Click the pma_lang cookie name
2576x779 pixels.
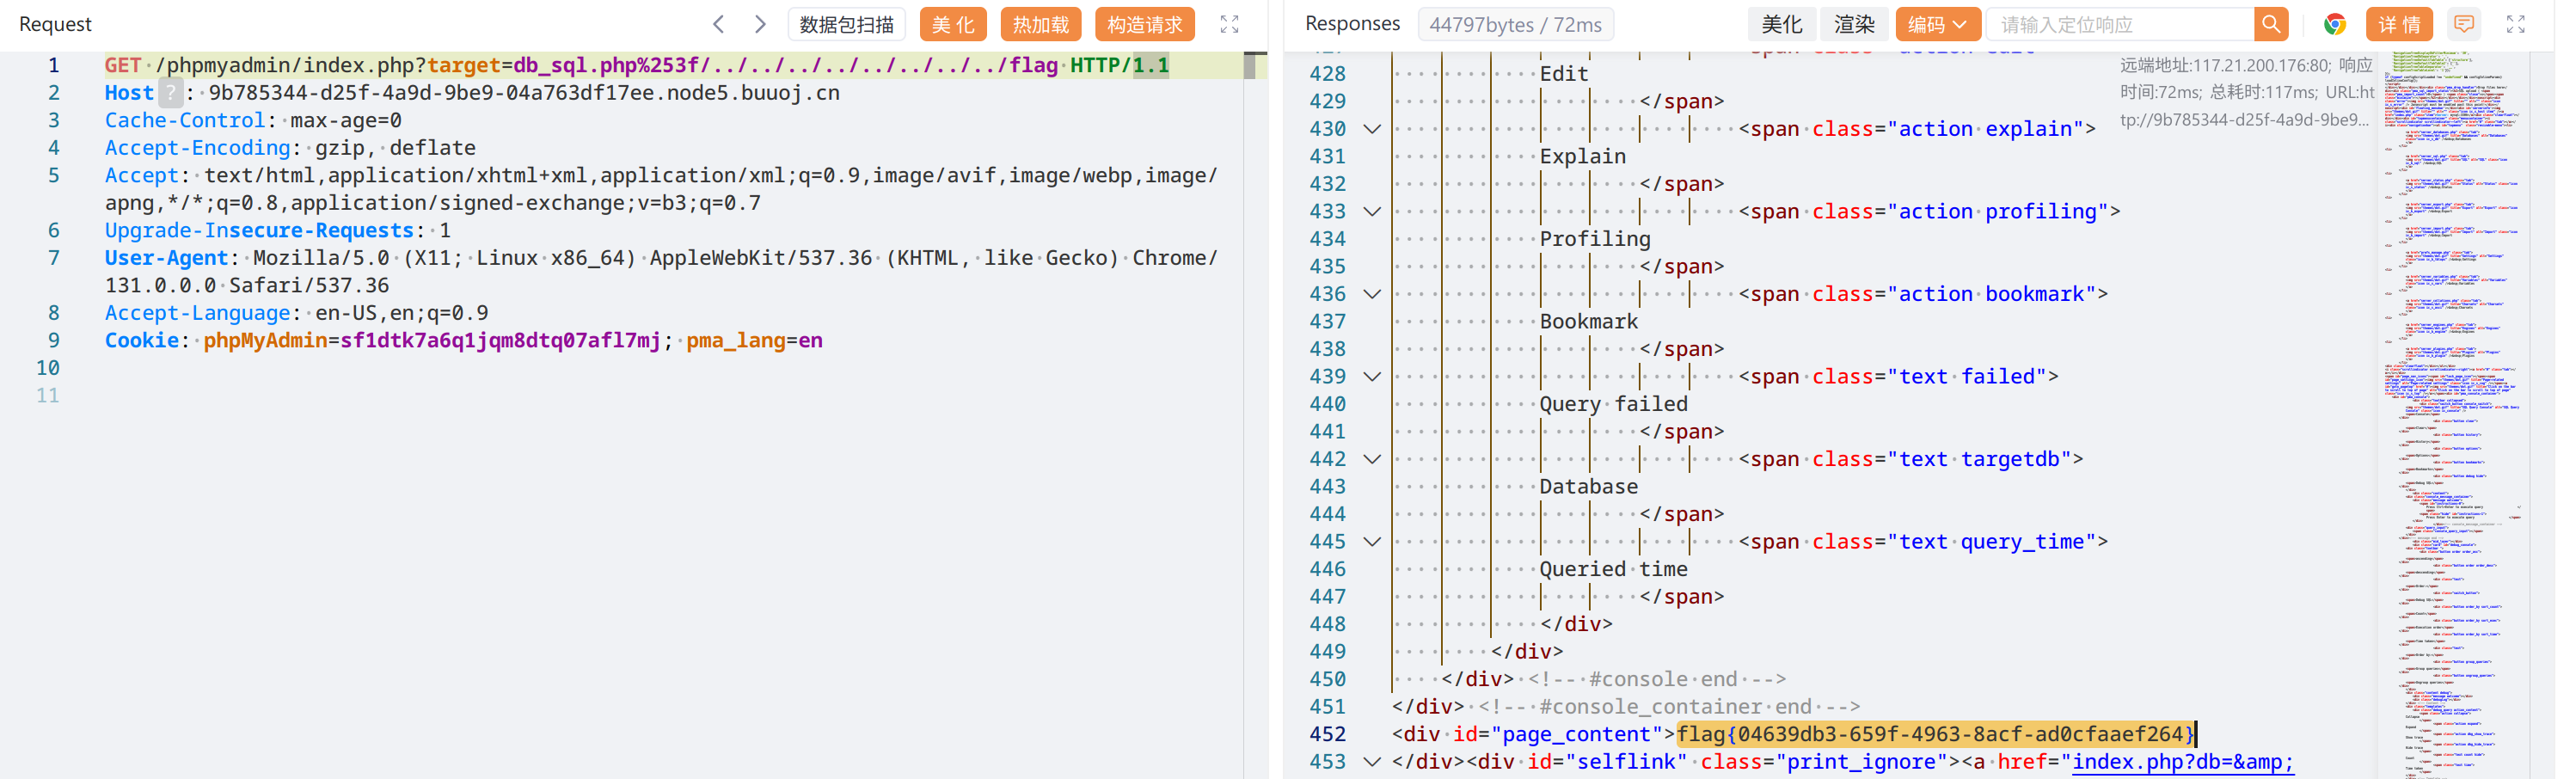pos(735,341)
